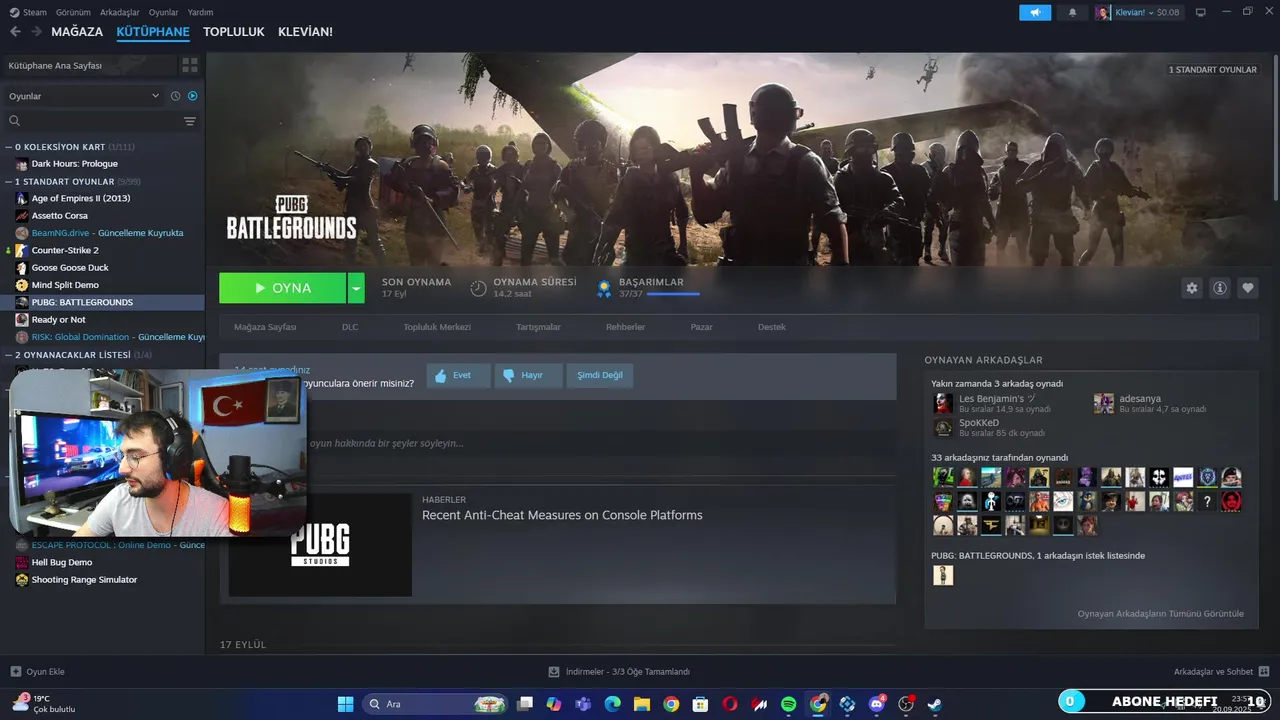The height and width of the screenshot is (720, 1280).
Task: Open the Oyunlar menu in menu bar
Action: coord(163,12)
